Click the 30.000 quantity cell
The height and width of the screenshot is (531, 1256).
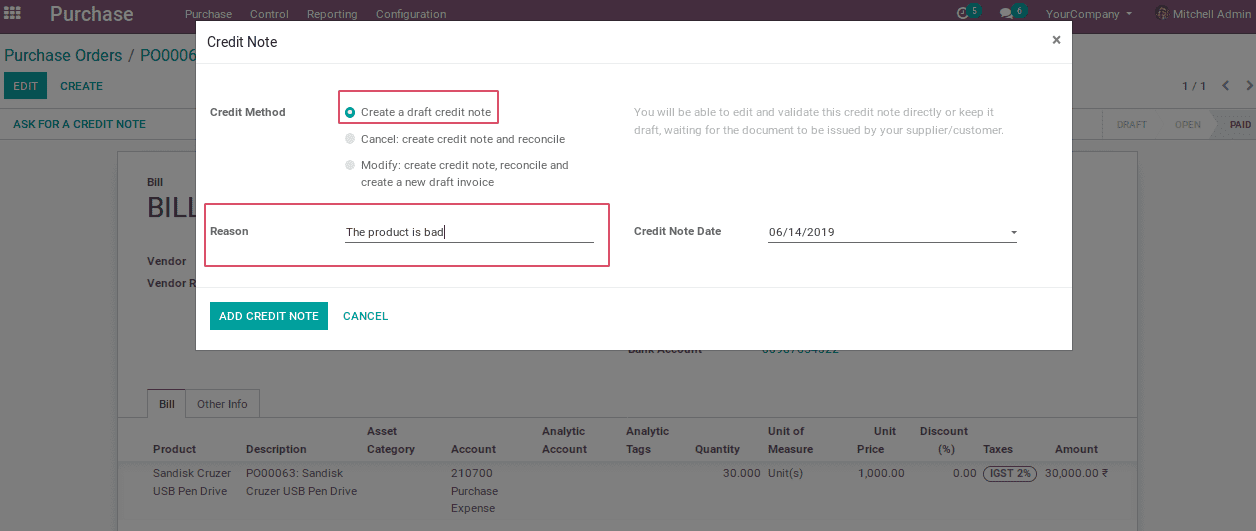741,473
